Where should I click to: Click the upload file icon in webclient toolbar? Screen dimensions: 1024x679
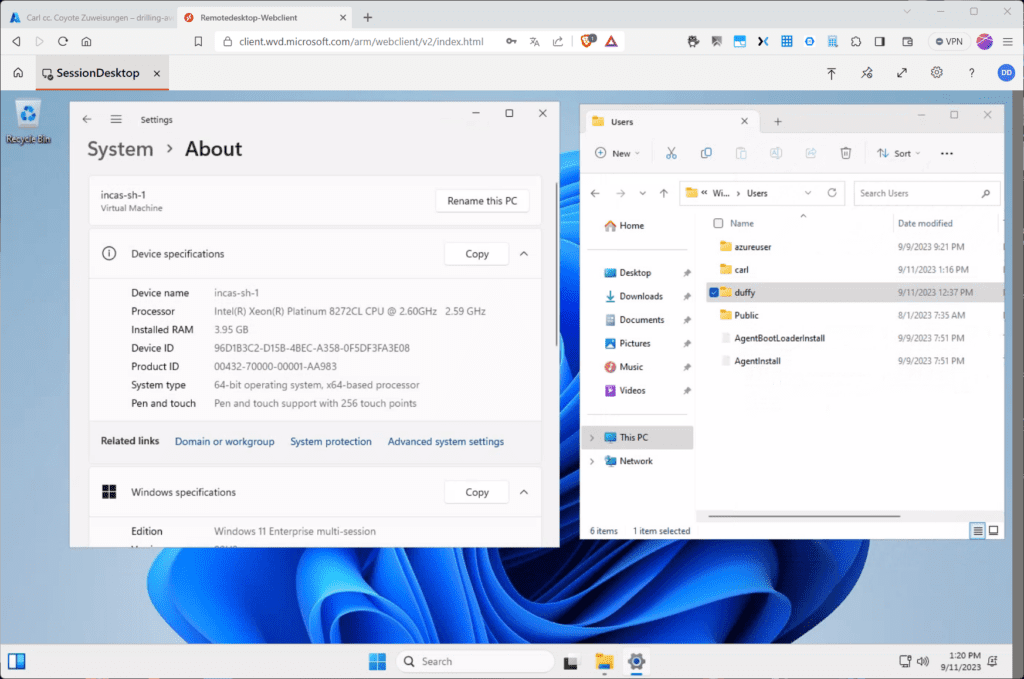(831, 73)
